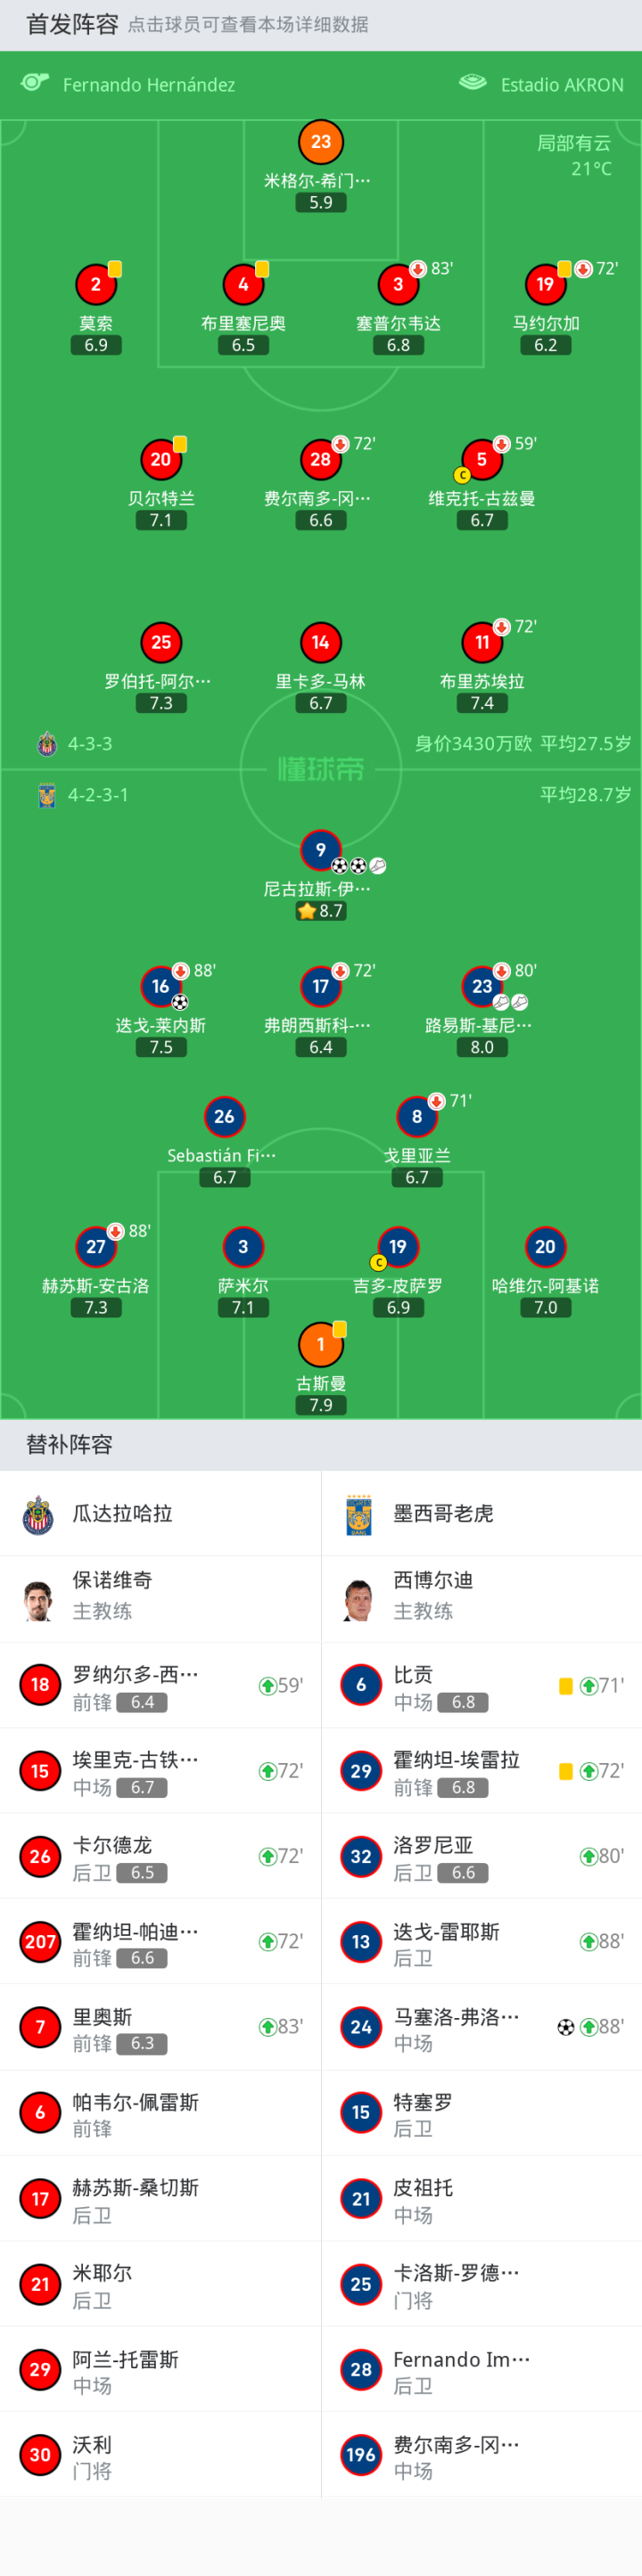Click the Guadalajara crest beside 4-3-3
The height and width of the screenshot is (2576, 642).
coord(46,744)
